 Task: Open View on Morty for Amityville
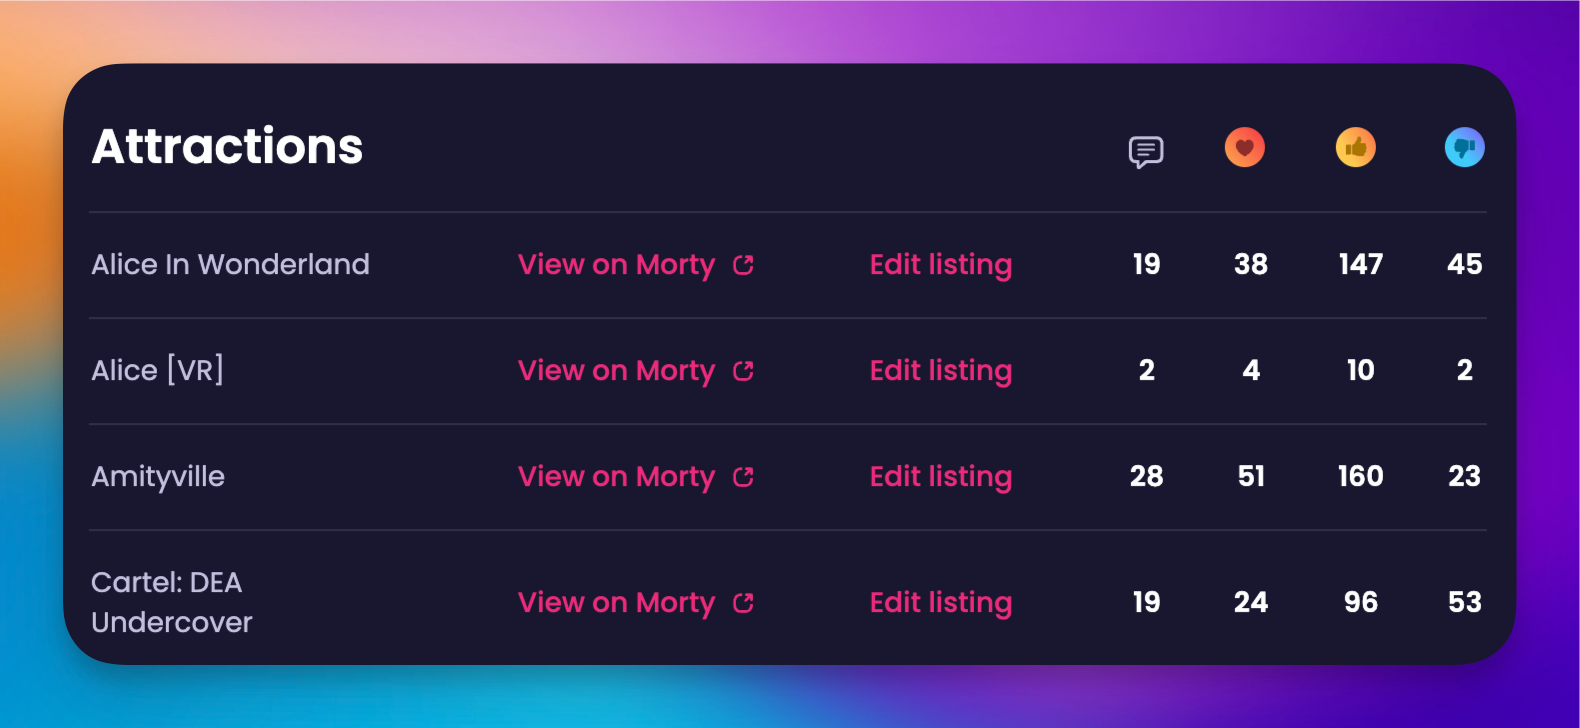[x=616, y=477]
